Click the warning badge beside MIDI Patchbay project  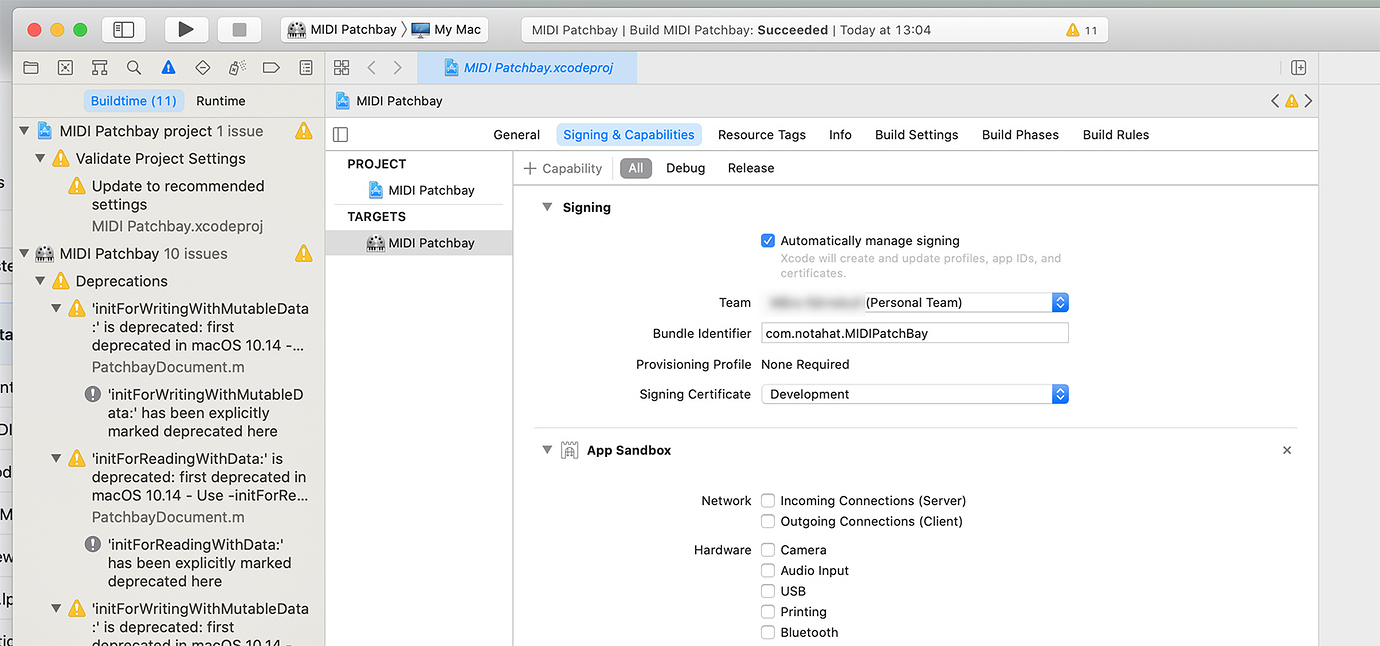coord(303,131)
